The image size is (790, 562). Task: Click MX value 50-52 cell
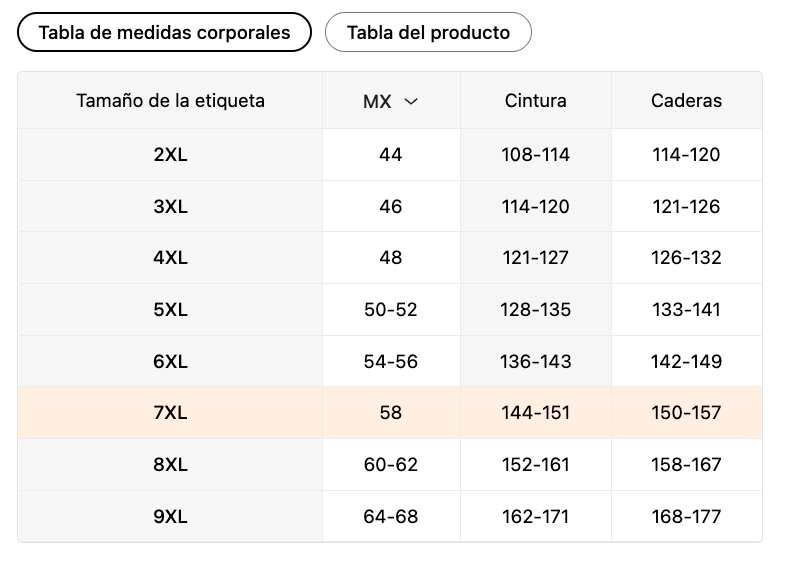[x=391, y=310]
